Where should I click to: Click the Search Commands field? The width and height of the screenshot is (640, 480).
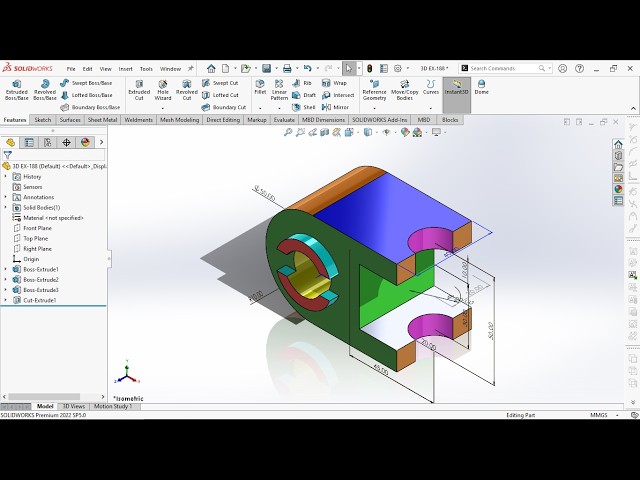507,69
